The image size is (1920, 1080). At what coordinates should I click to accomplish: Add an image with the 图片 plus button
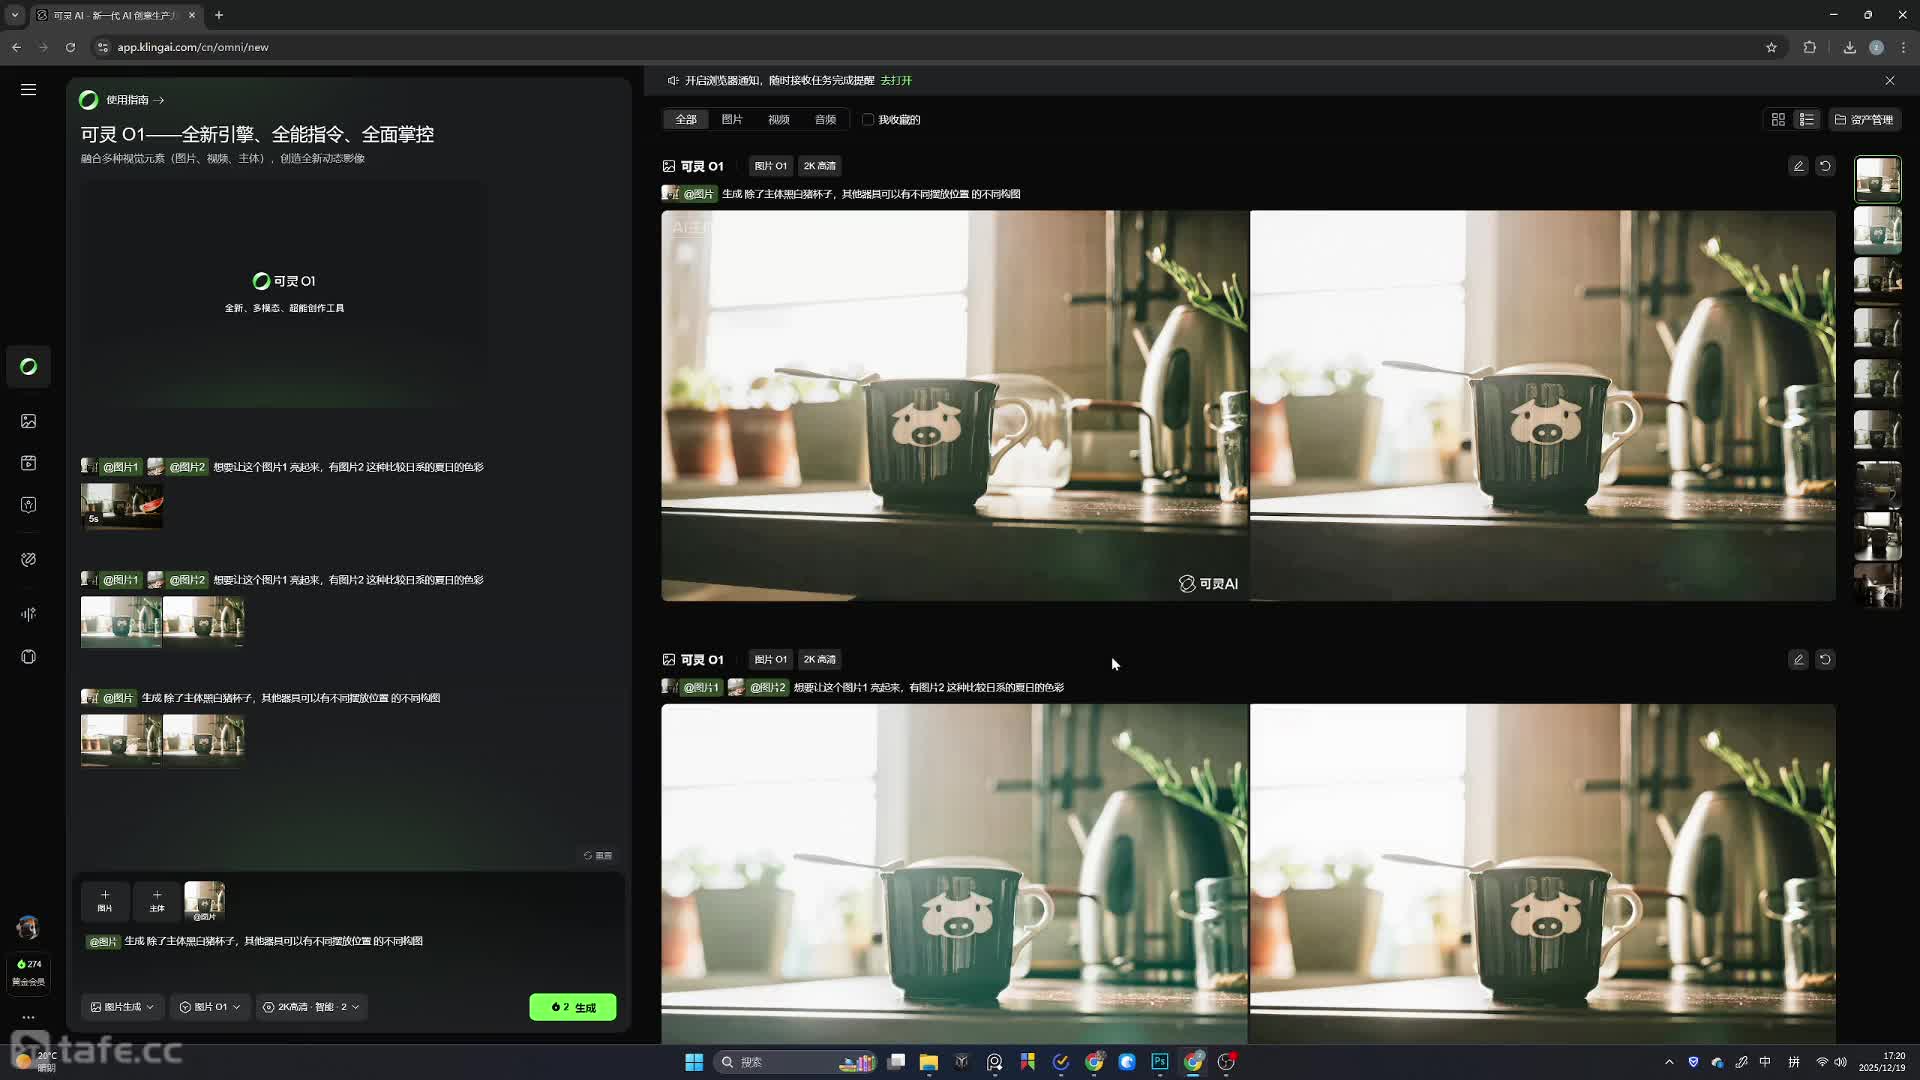pos(105,900)
